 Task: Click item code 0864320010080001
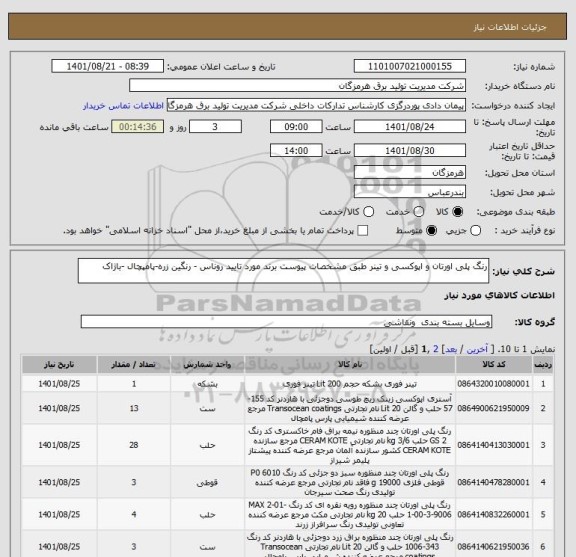point(493,384)
